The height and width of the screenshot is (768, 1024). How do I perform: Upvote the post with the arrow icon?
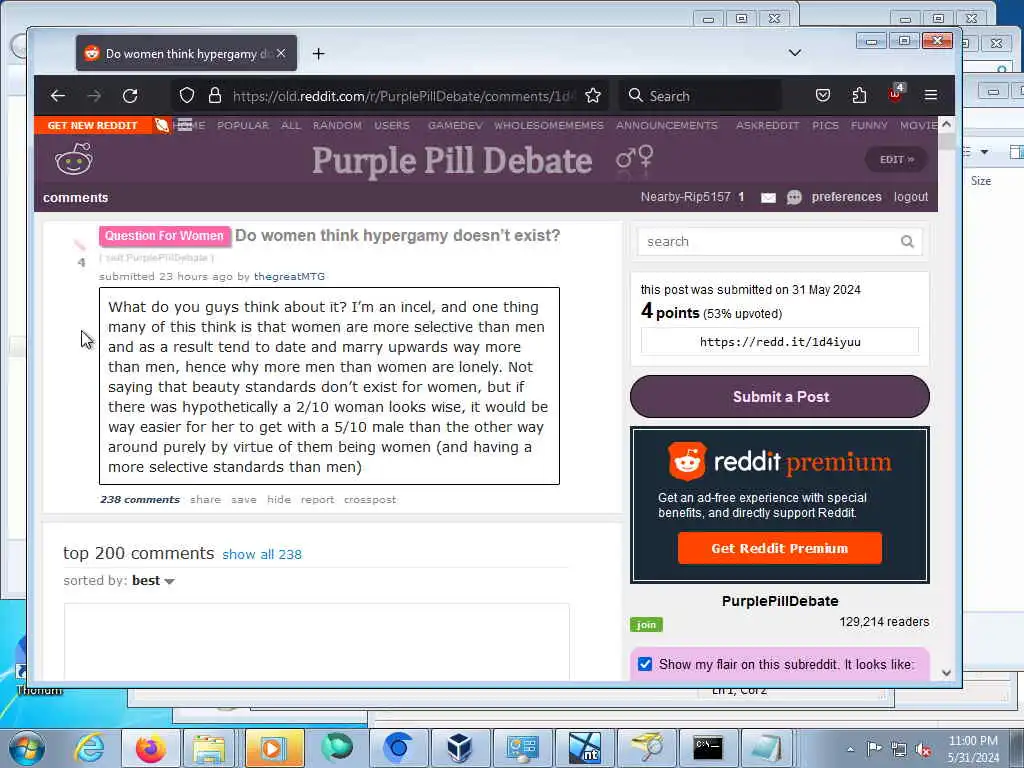point(80,246)
